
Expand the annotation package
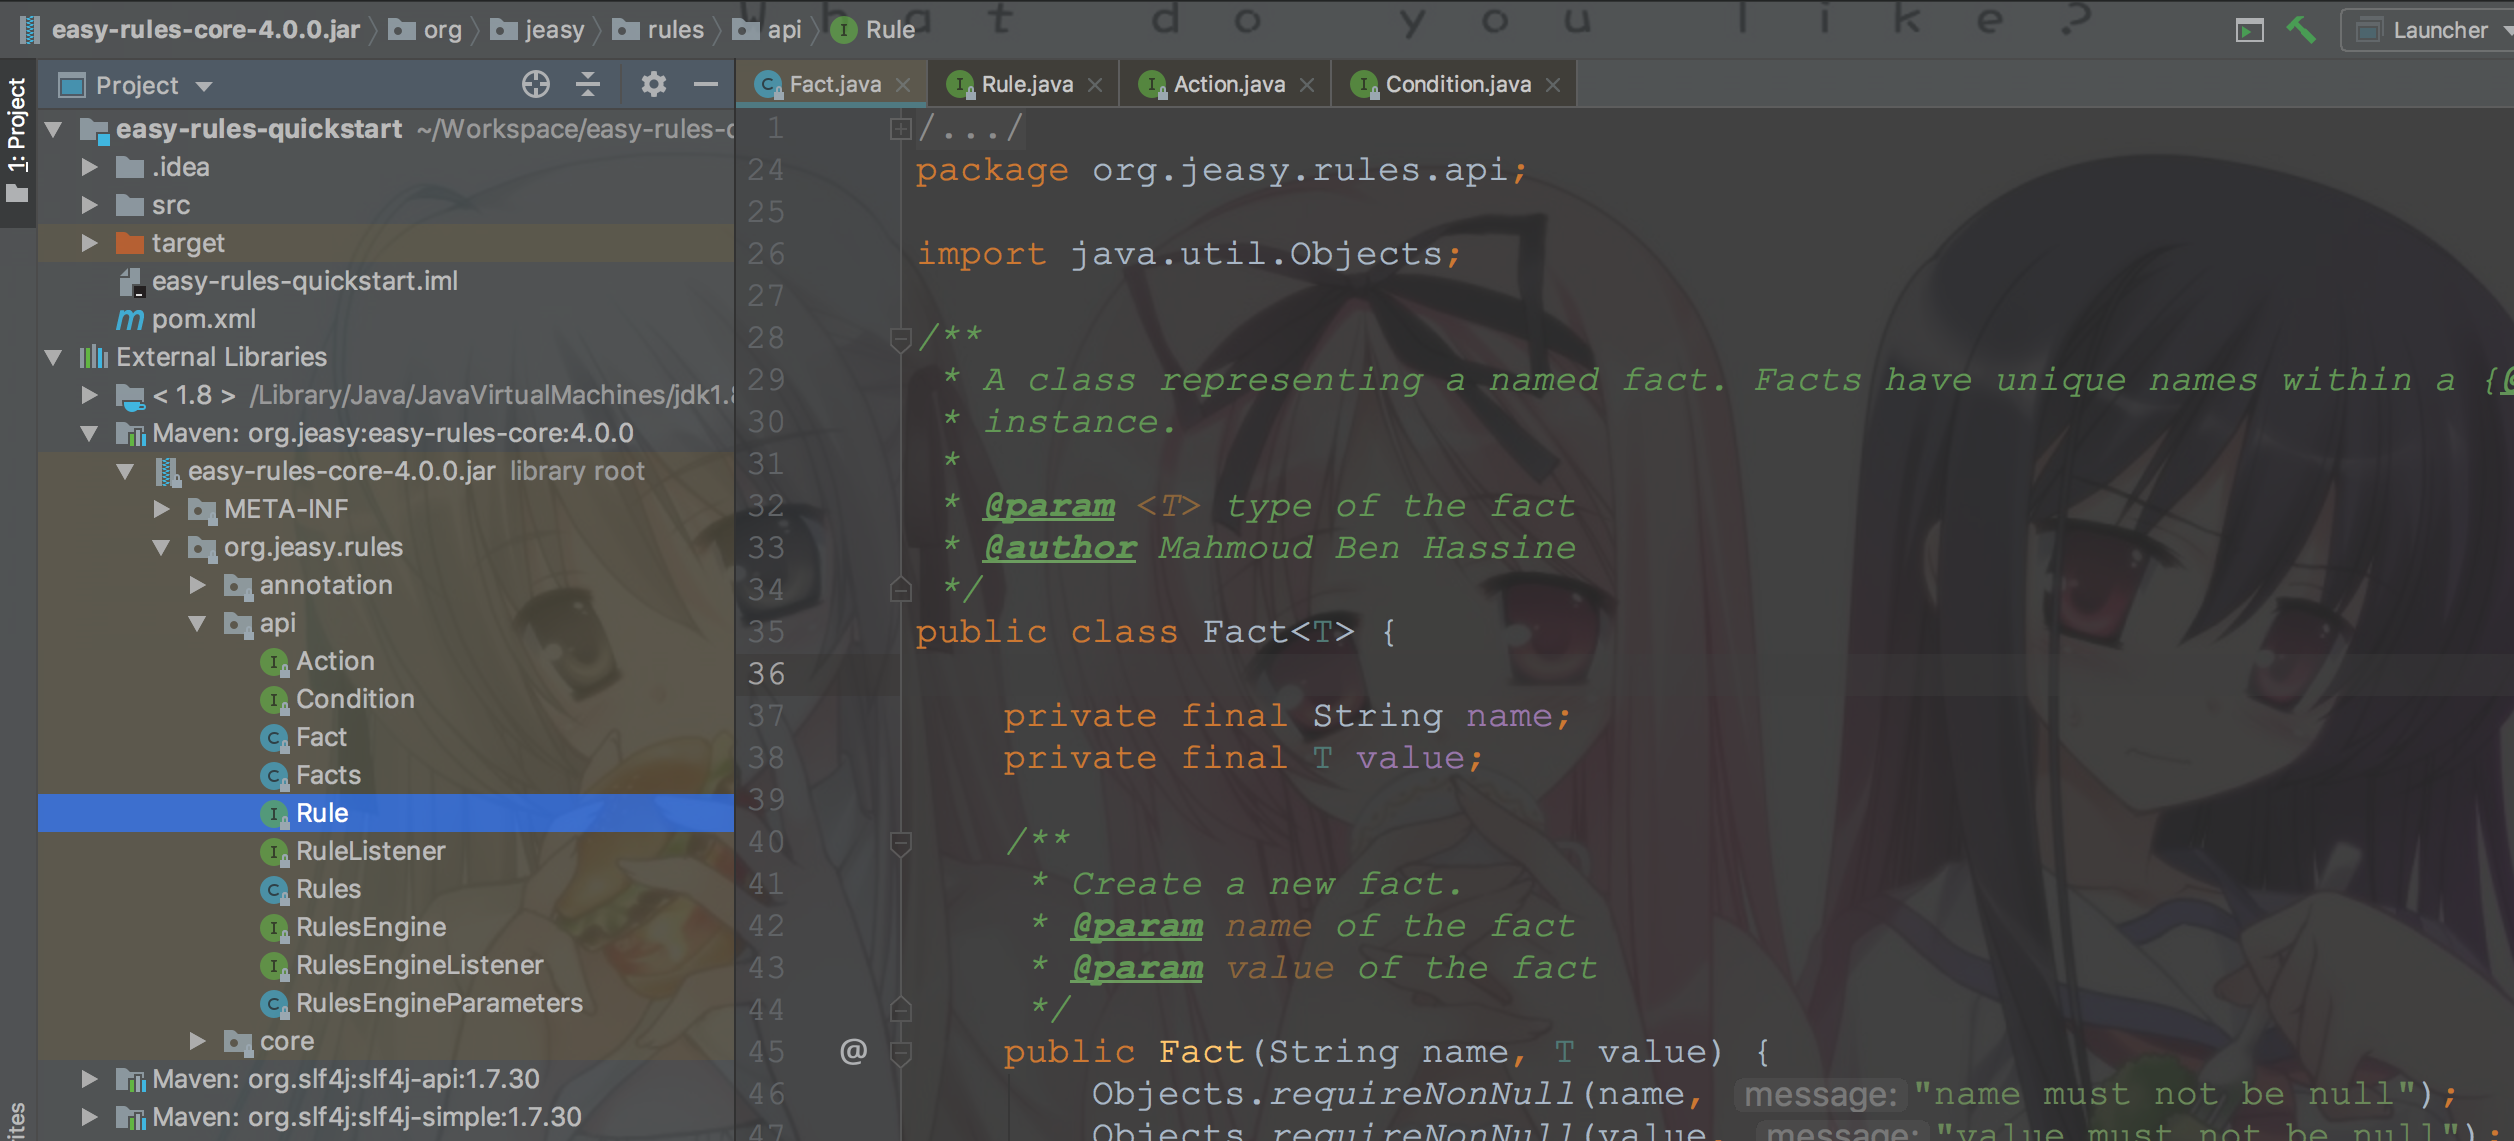click(x=197, y=585)
